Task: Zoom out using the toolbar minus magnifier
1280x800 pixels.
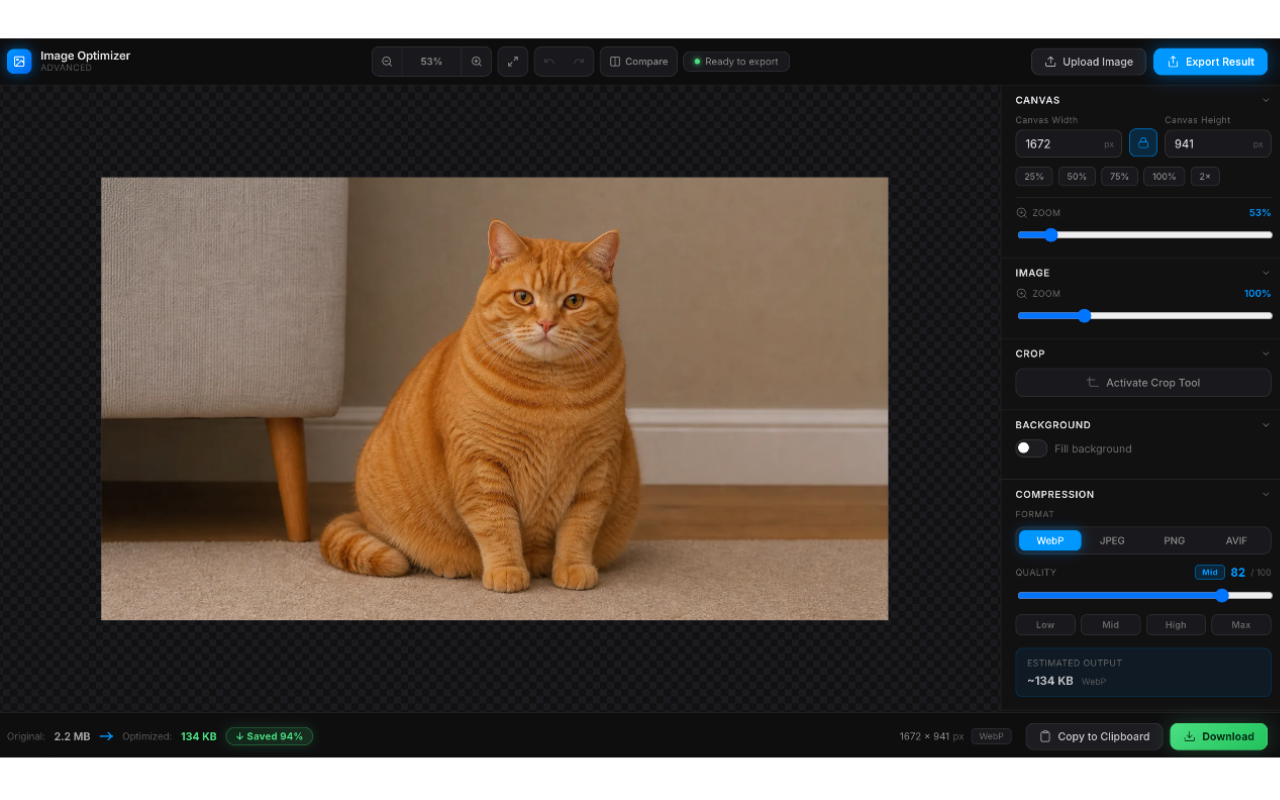Action: pos(387,61)
